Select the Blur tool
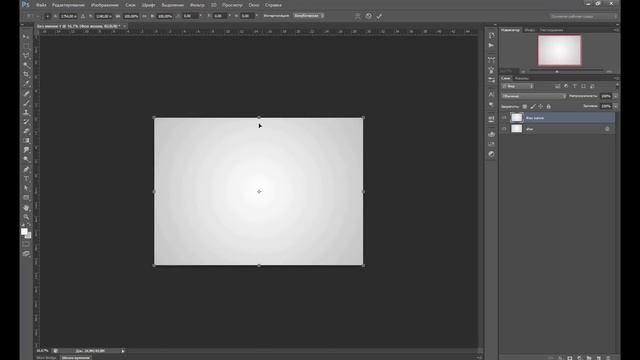The image size is (640, 360). (x=26, y=150)
